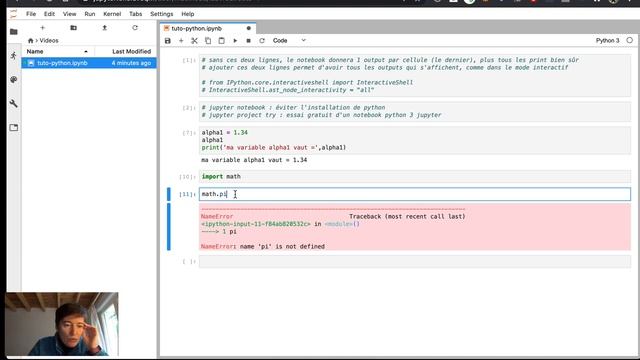Screen dimensions: 640x360
Task: Open the Help menu
Action: 188,14
